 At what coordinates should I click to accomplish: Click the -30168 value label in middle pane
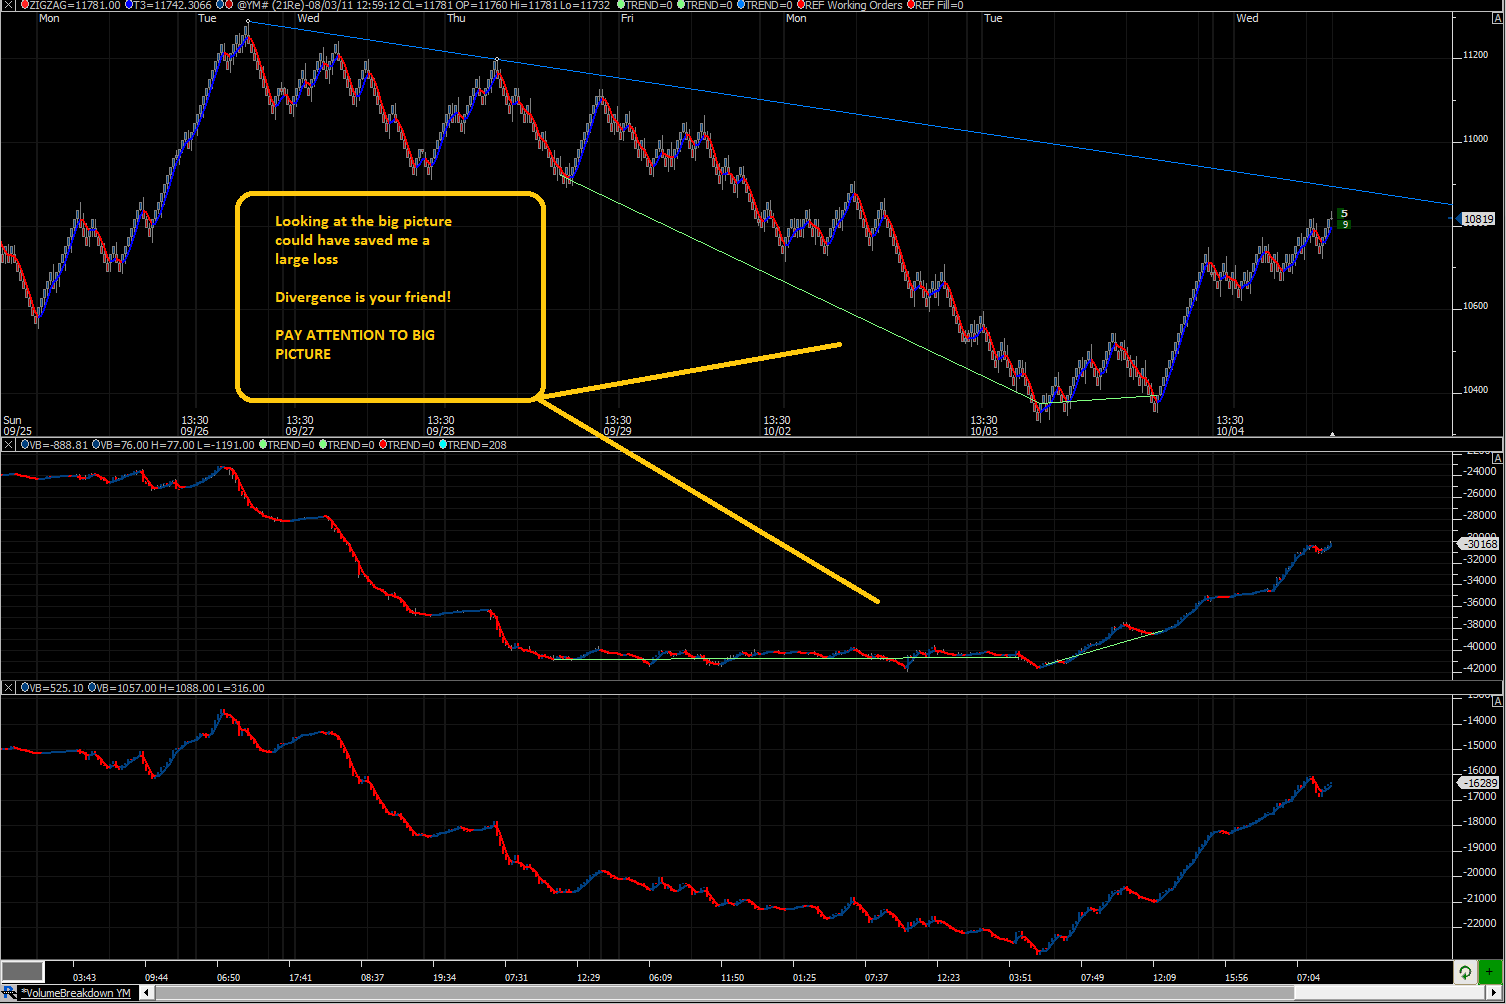(1480, 543)
